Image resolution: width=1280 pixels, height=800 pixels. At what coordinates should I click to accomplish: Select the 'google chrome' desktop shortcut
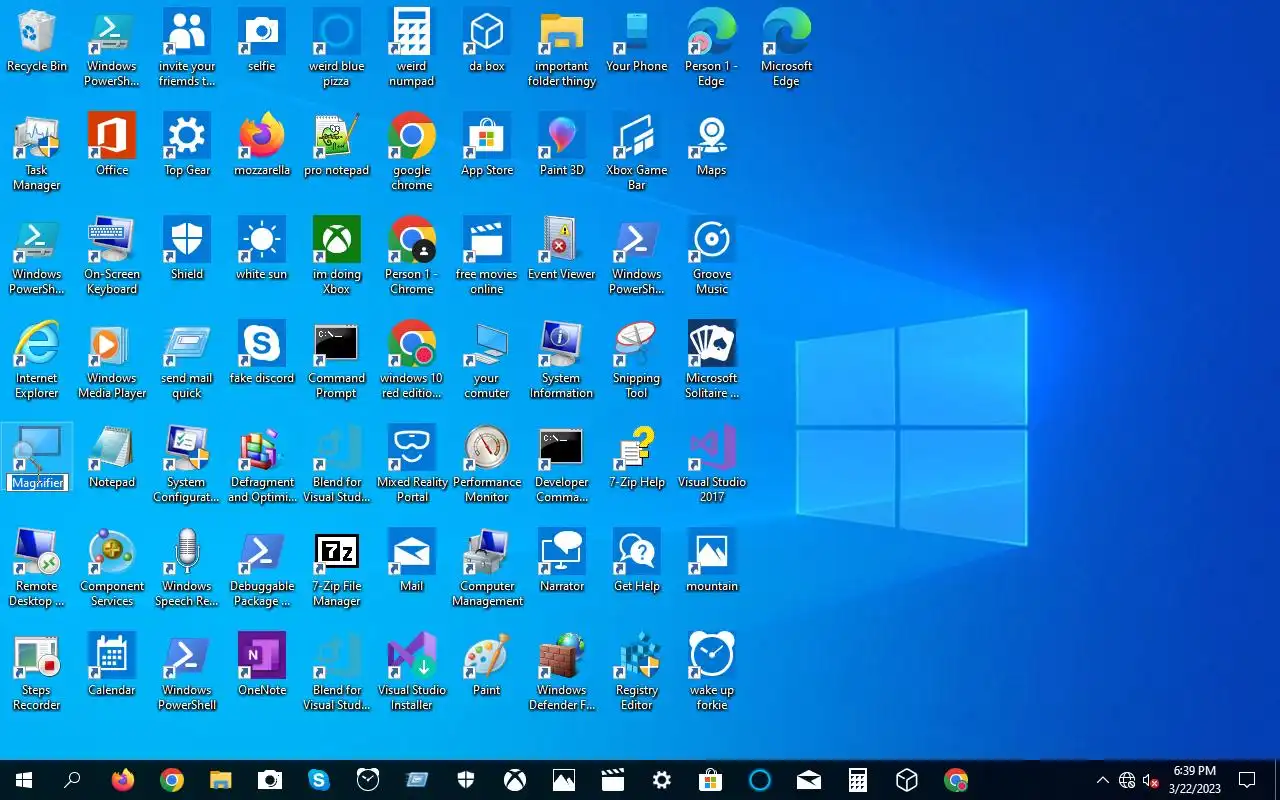point(412,152)
